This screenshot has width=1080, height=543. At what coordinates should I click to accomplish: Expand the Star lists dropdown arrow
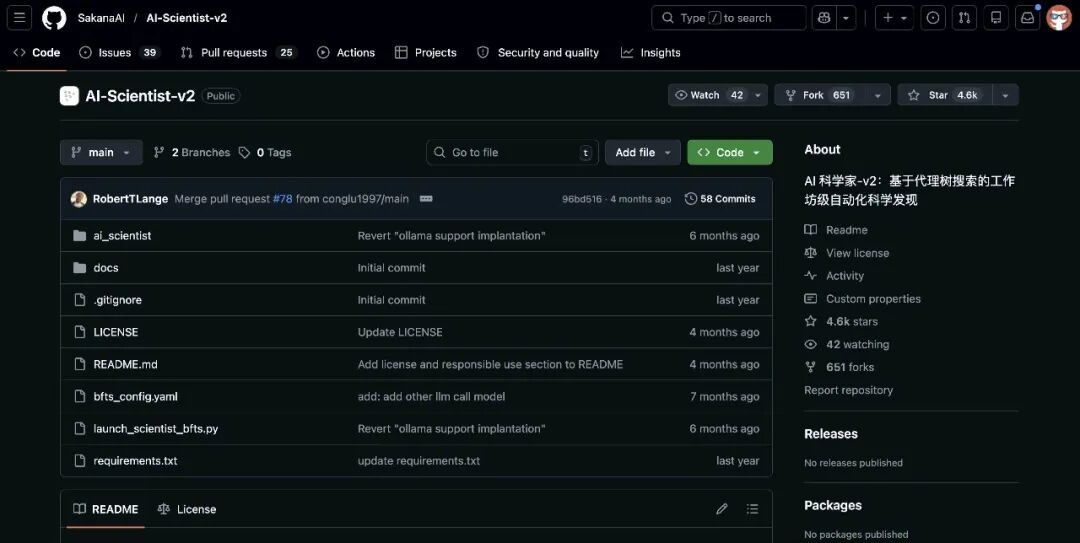click(1006, 95)
